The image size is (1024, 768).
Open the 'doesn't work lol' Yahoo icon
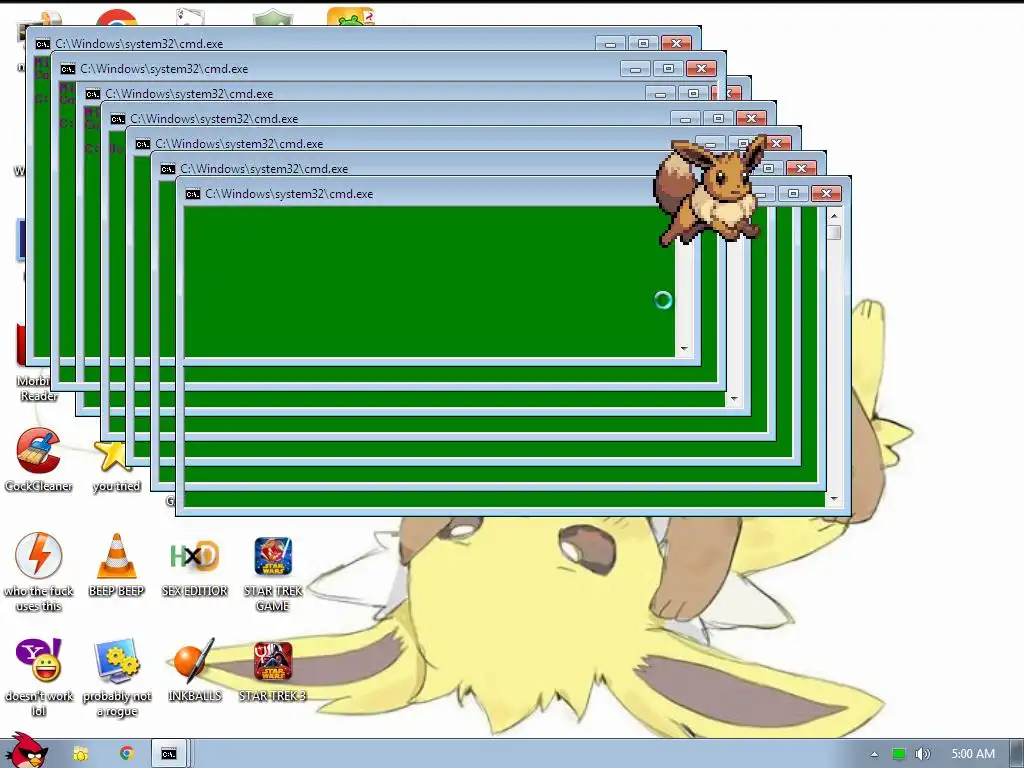coord(39,677)
